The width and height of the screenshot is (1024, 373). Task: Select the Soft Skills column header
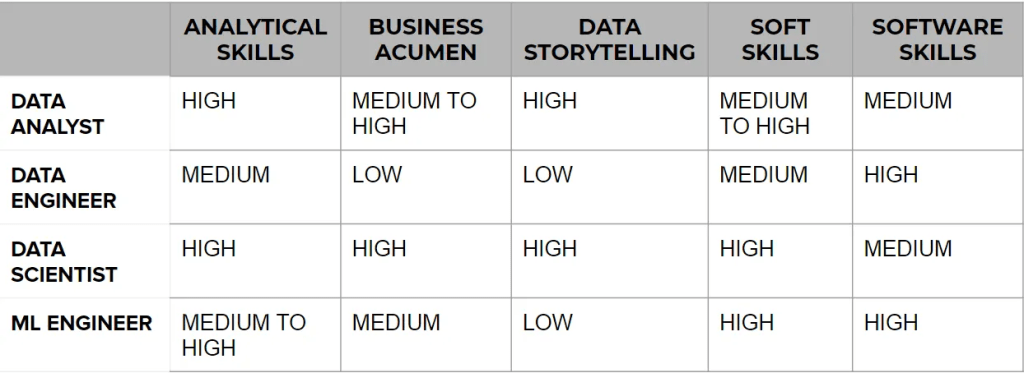pos(780,39)
